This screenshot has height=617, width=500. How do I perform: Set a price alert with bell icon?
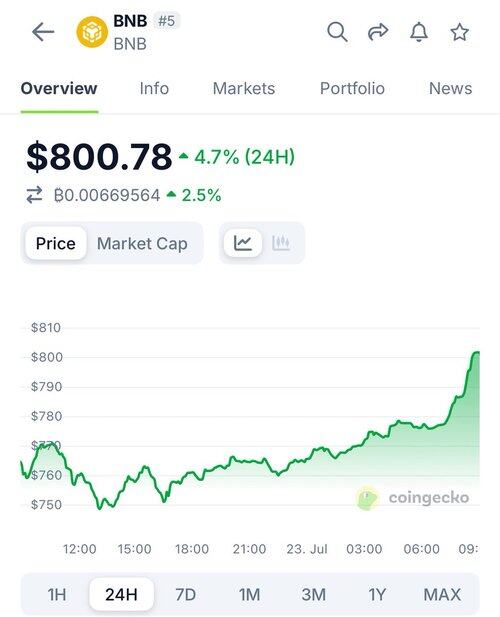[x=419, y=32]
